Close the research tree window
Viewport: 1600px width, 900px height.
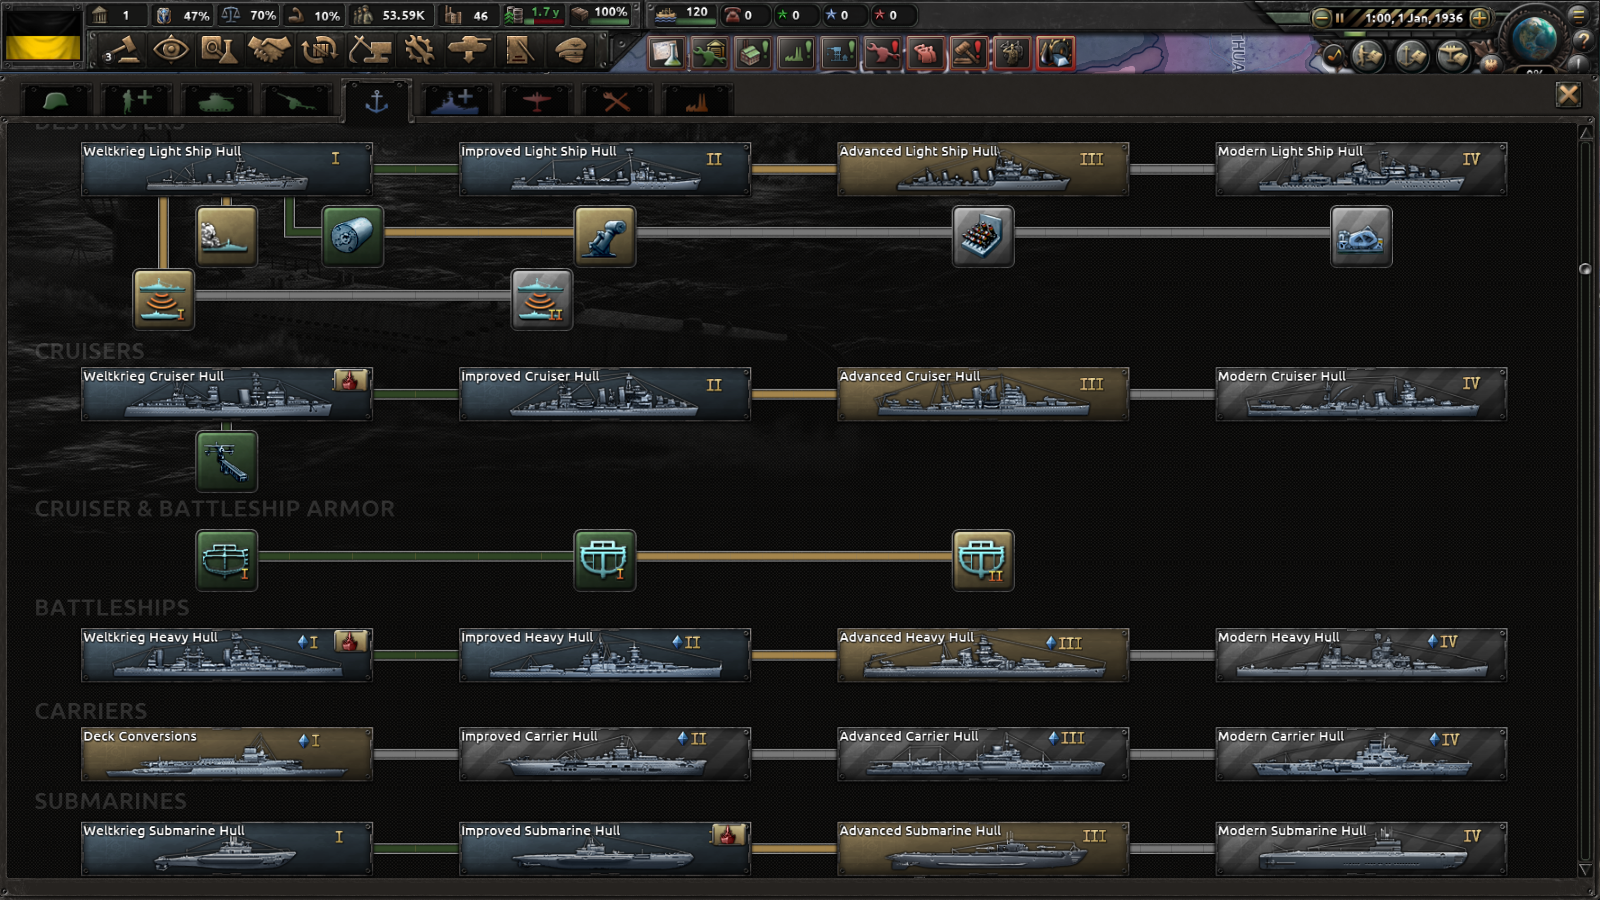[1567, 94]
